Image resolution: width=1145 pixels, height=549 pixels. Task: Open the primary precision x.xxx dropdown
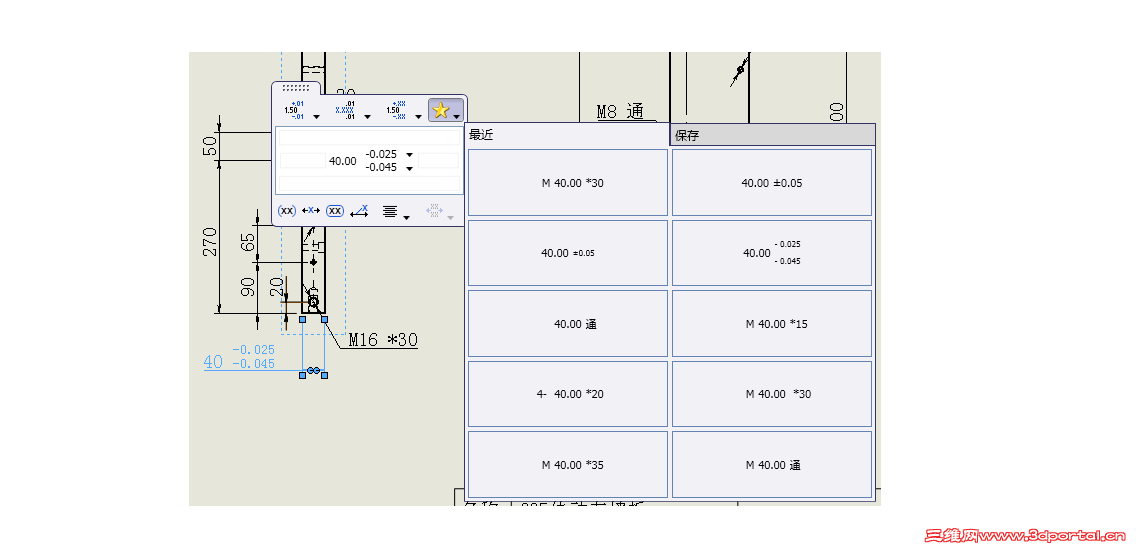(x=367, y=116)
